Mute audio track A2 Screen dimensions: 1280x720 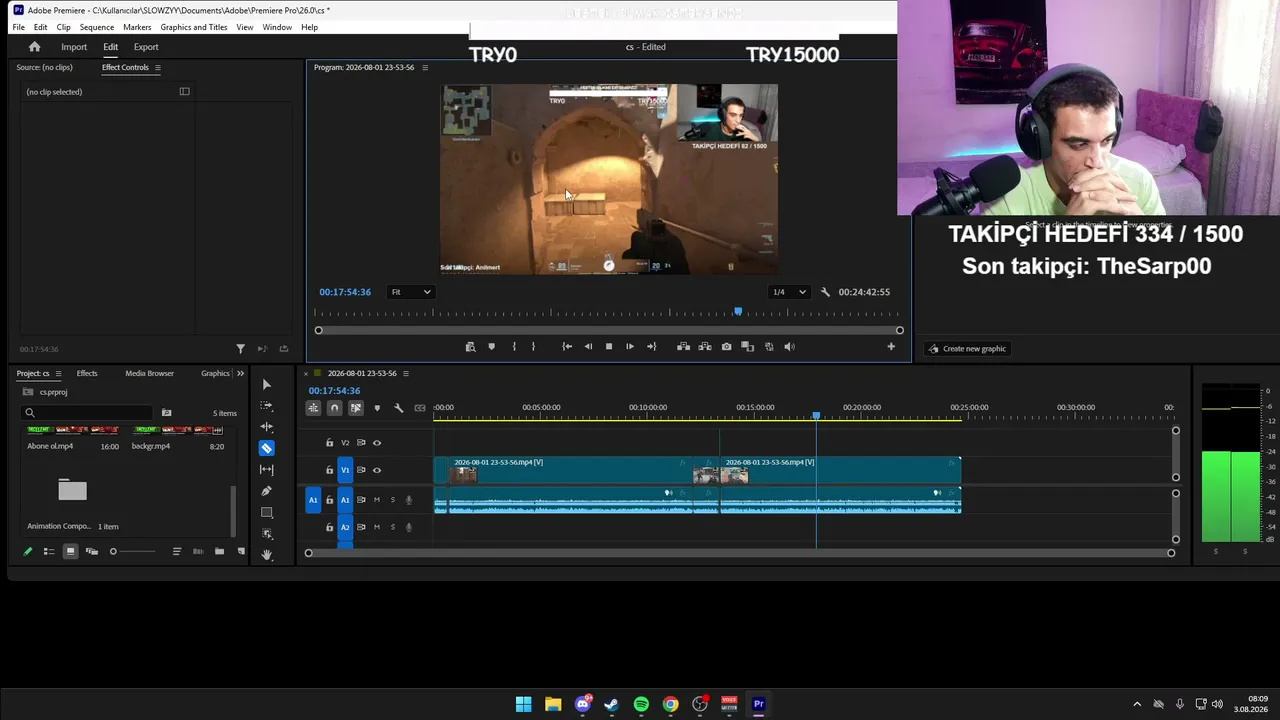pos(377,527)
